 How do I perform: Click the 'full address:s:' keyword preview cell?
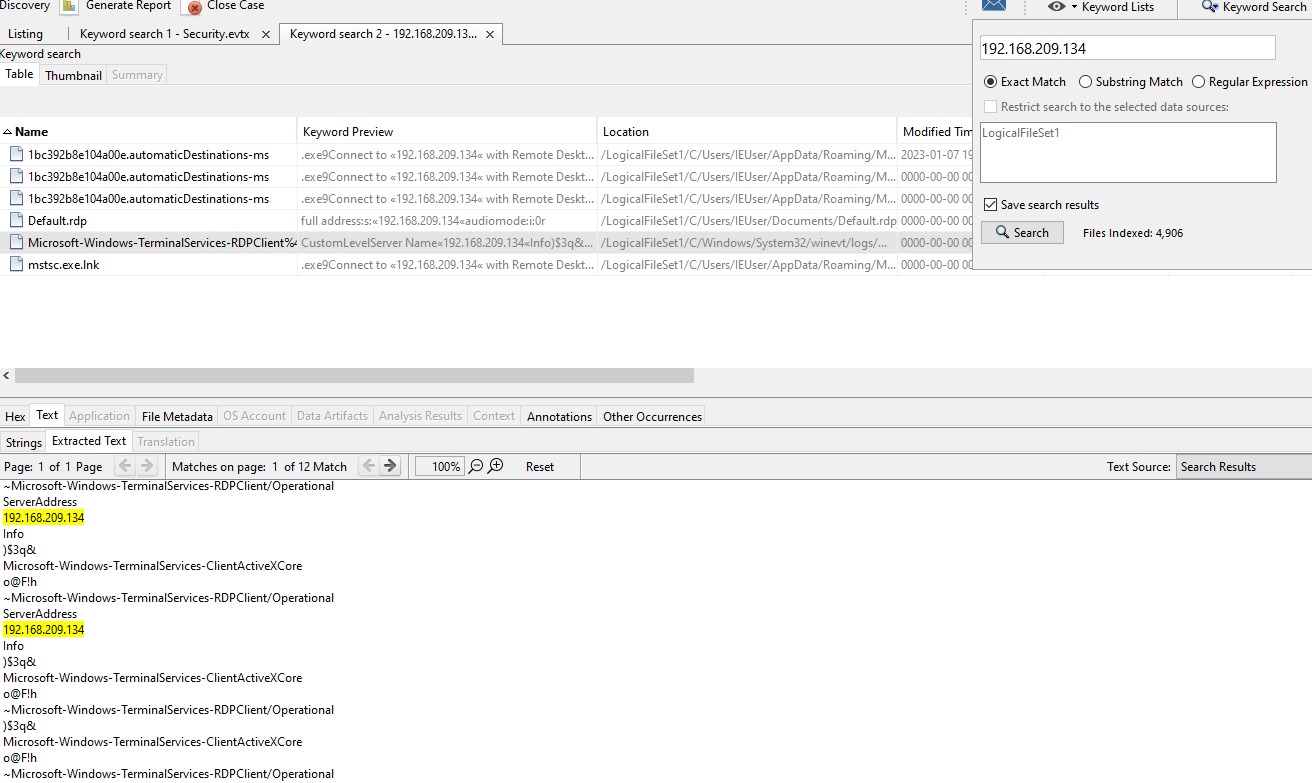click(447, 221)
